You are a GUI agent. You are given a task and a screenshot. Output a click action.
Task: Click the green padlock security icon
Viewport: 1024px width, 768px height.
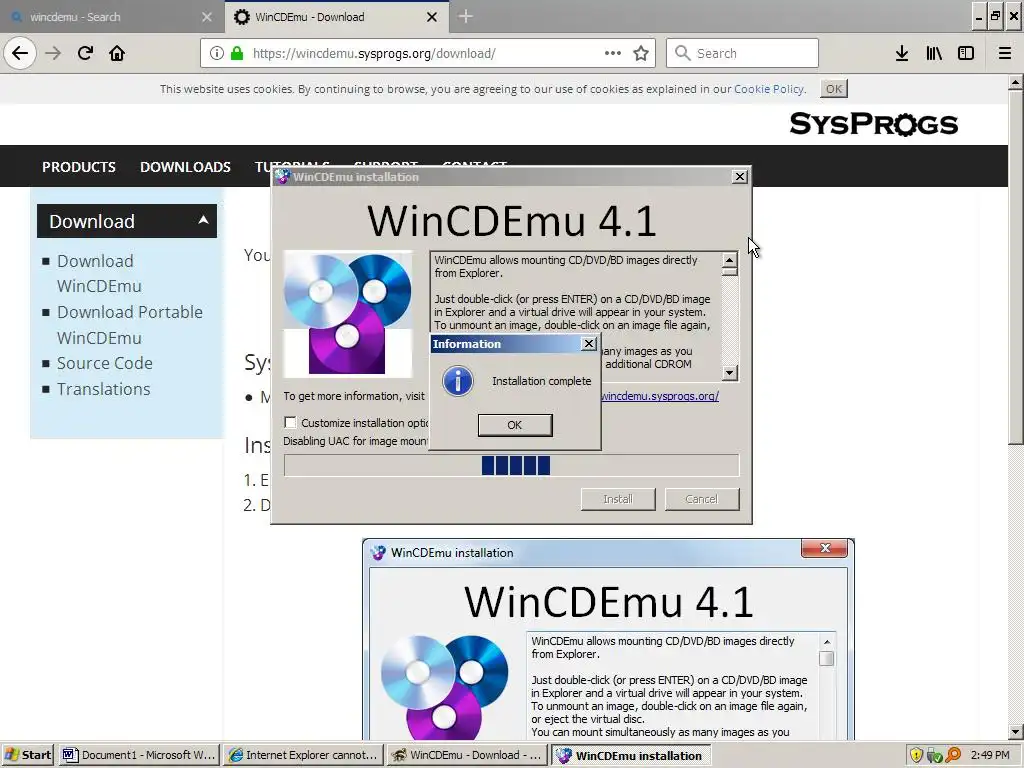(237, 53)
